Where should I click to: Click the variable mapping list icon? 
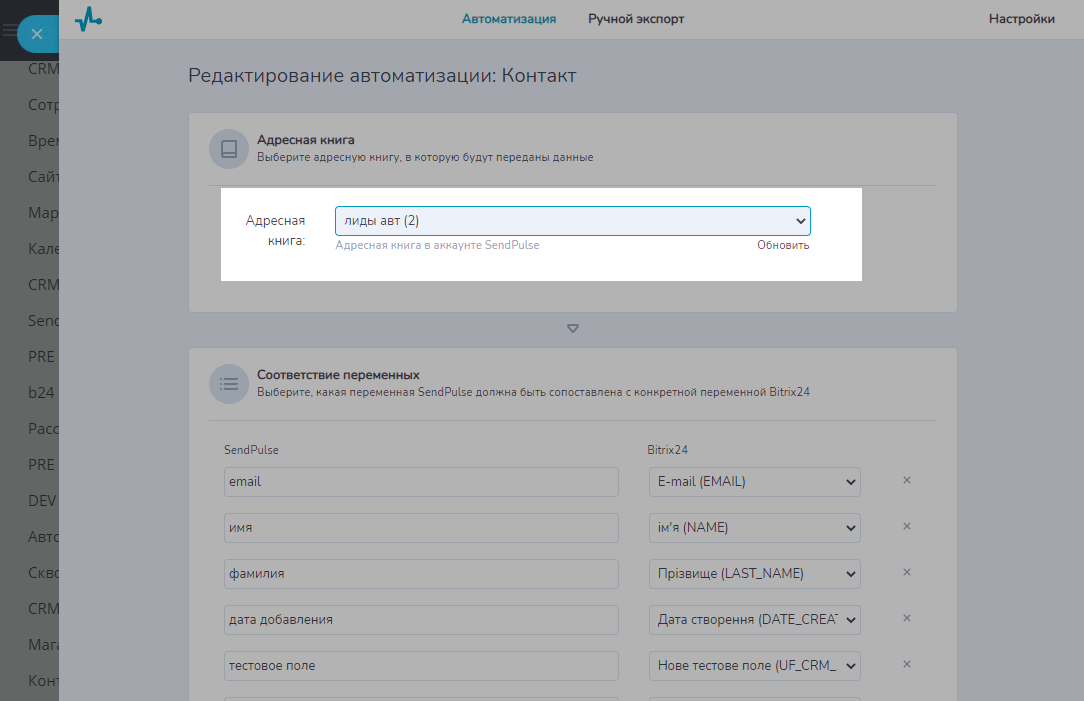(x=229, y=383)
